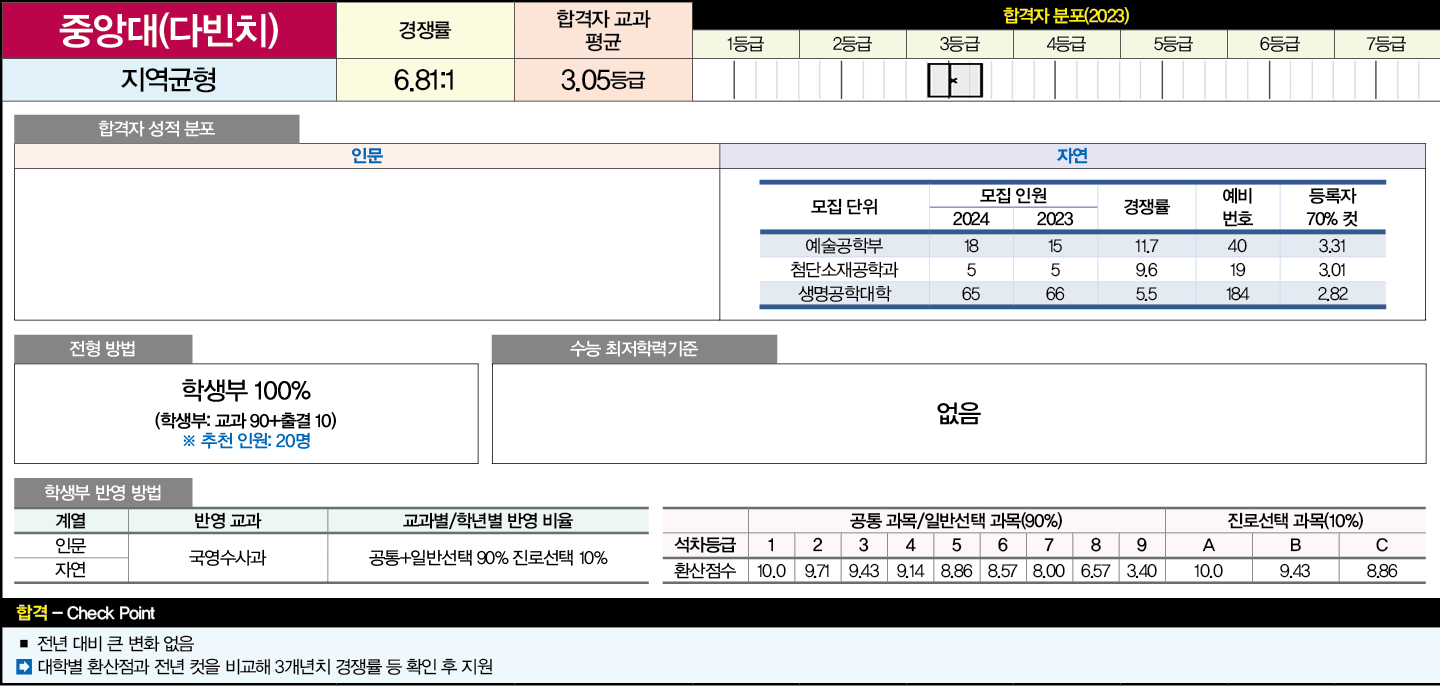Click the '합격자 분포(2023)' header bar

coord(1066,16)
